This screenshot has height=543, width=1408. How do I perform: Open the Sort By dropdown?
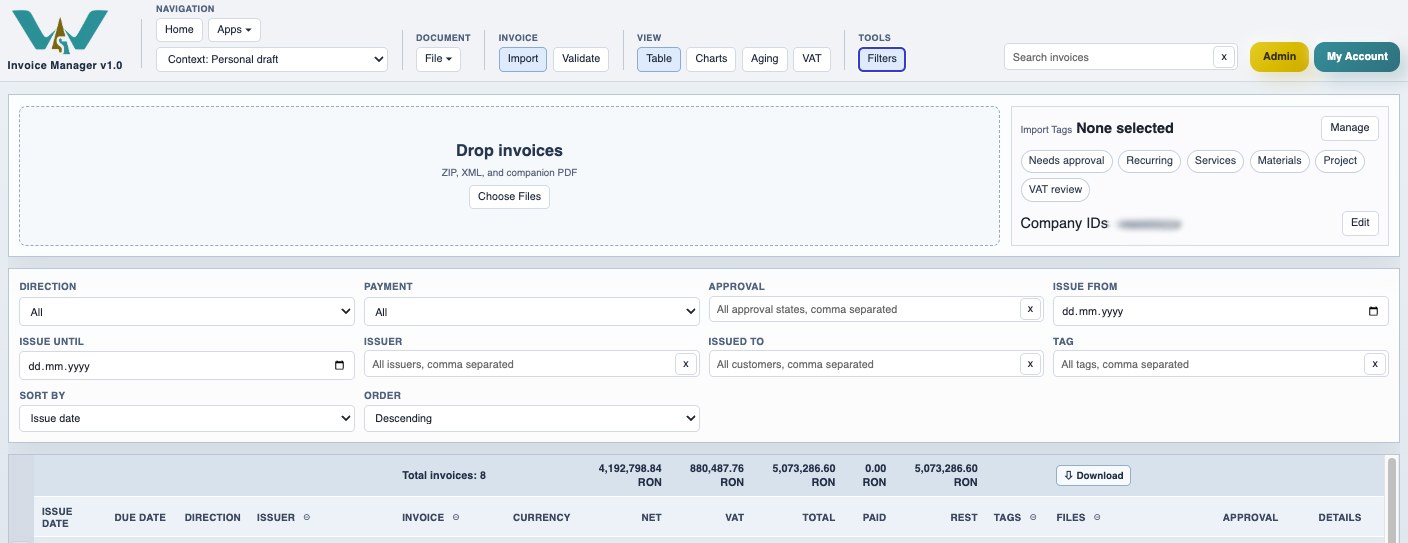click(187, 418)
